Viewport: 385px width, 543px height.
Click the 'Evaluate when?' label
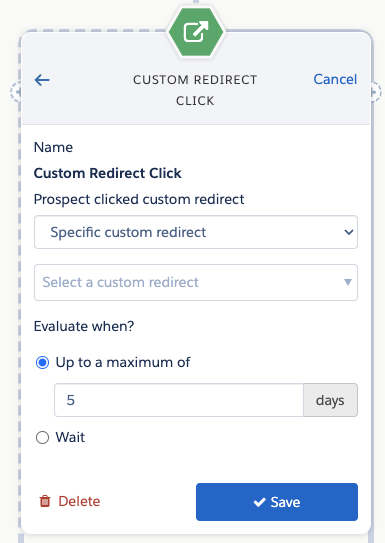pyautogui.click(x=84, y=326)
